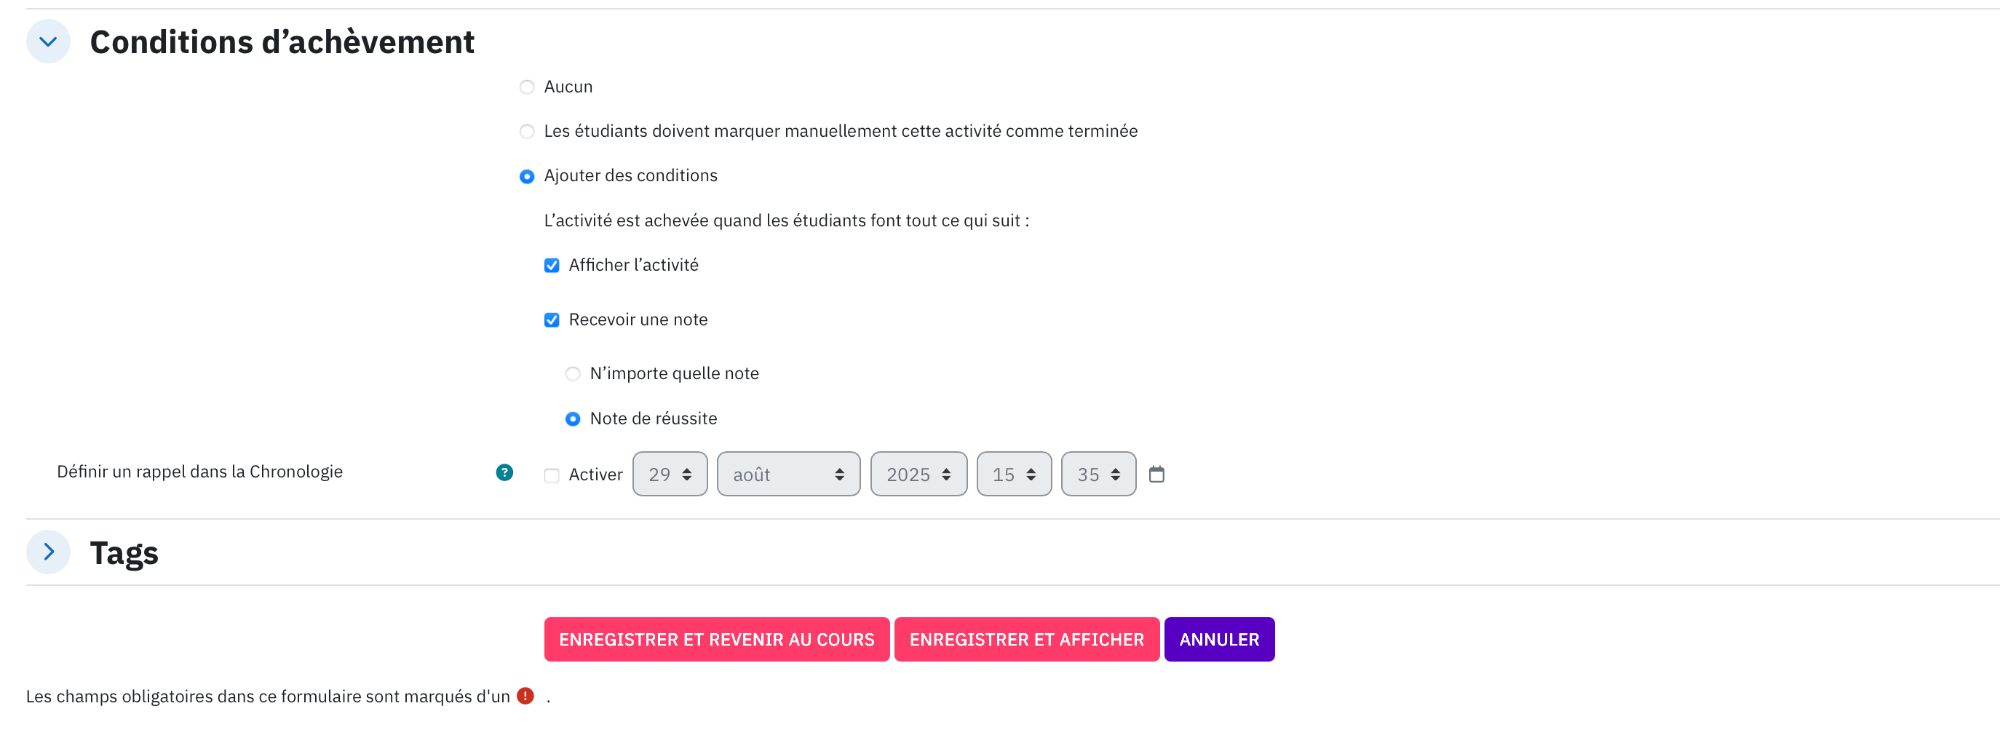Viewport: 2000px width, 756px height.
Task: Click the Annuler button
Action: click(x=1219, y=639)
